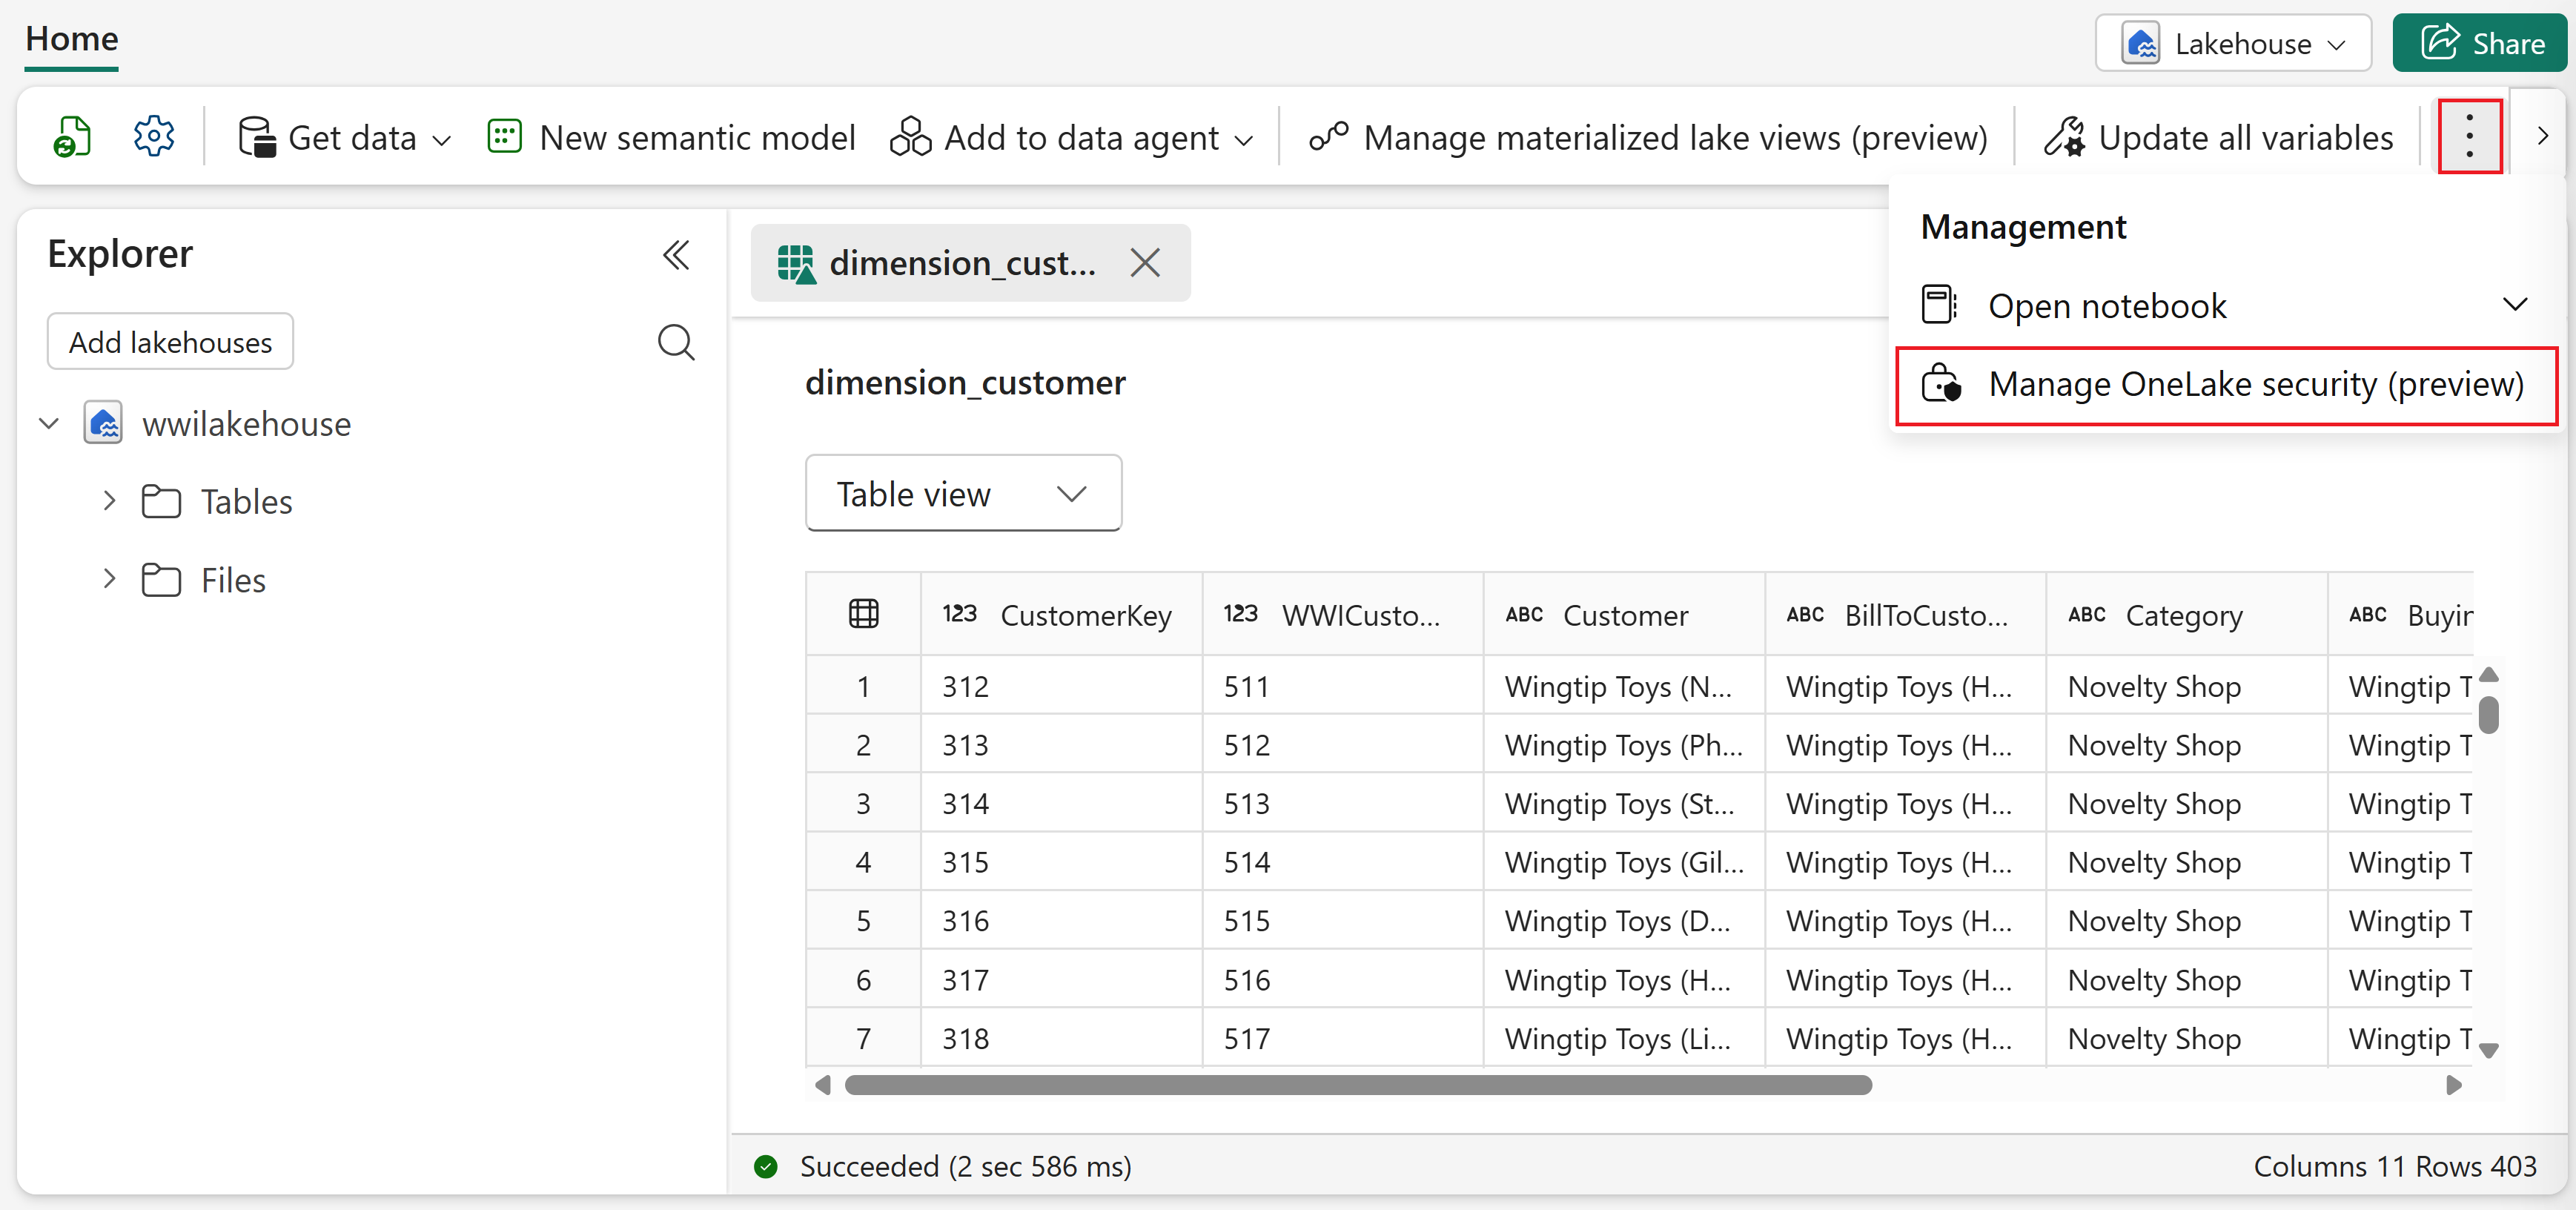The height and width of the screenshot is (1210, 2576).
Task: Open the Table view dropdown
Action: pos(963,493)
